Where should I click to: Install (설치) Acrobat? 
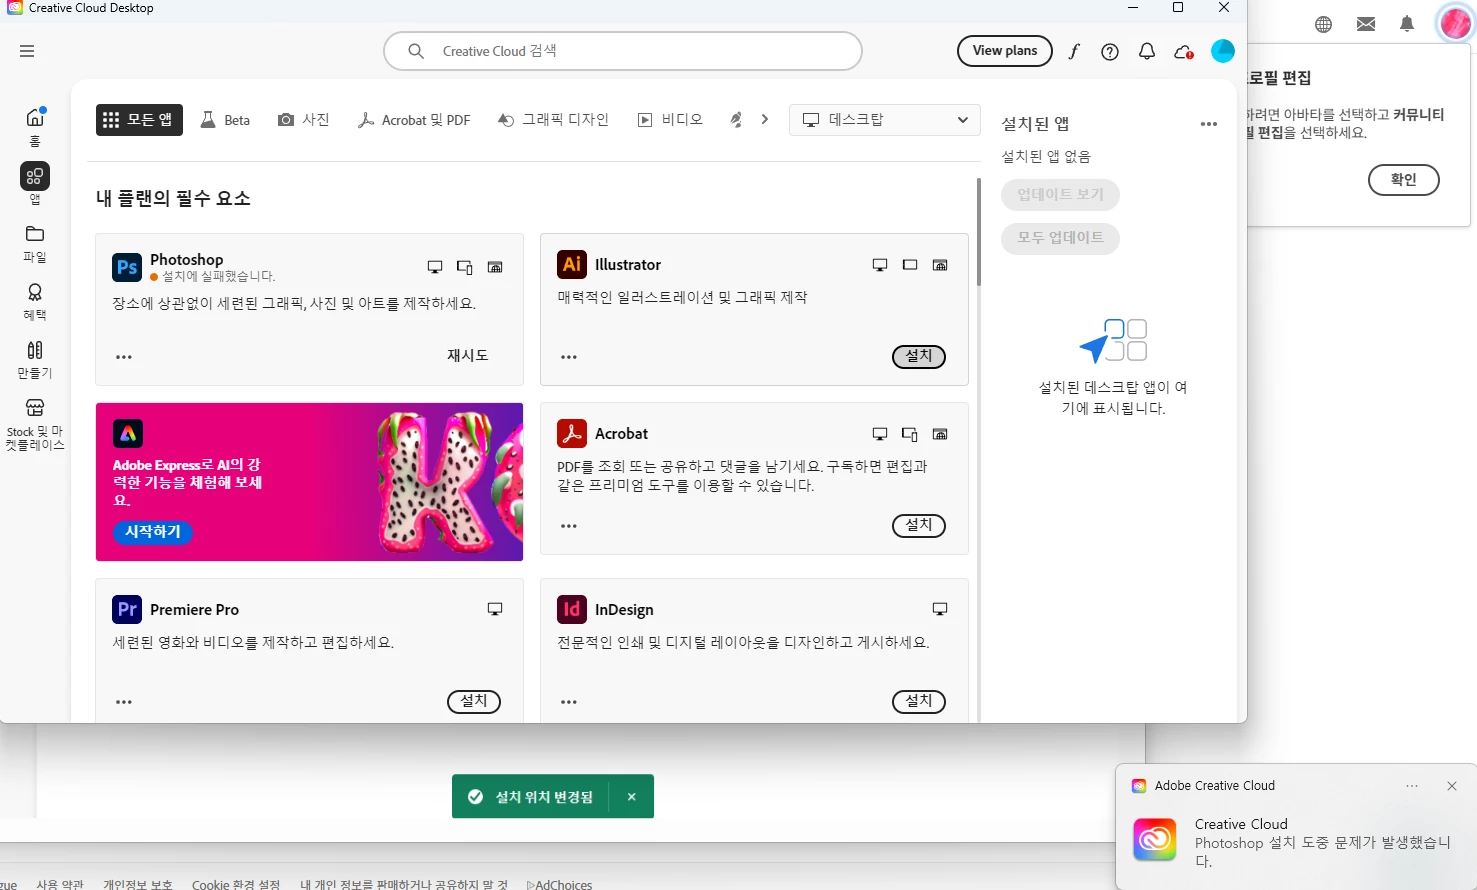pyautogui.click(x=919, y=525)
